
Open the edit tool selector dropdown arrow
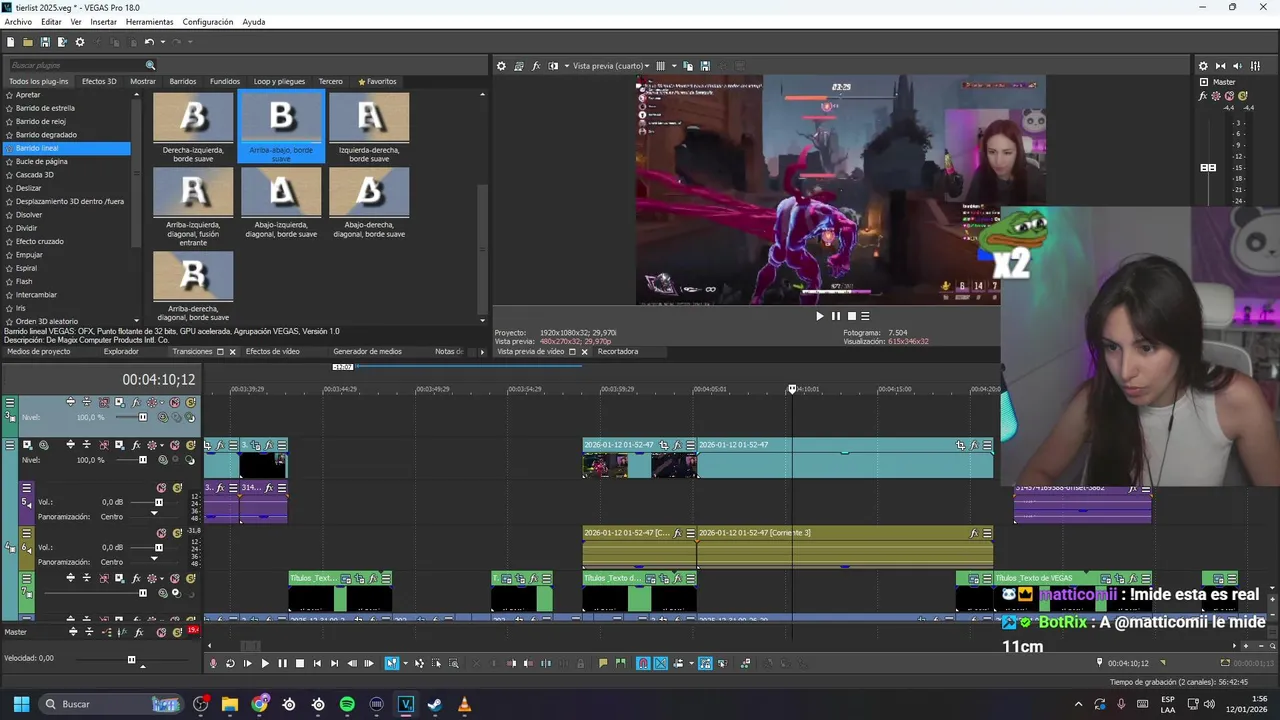tap(405, 663)
